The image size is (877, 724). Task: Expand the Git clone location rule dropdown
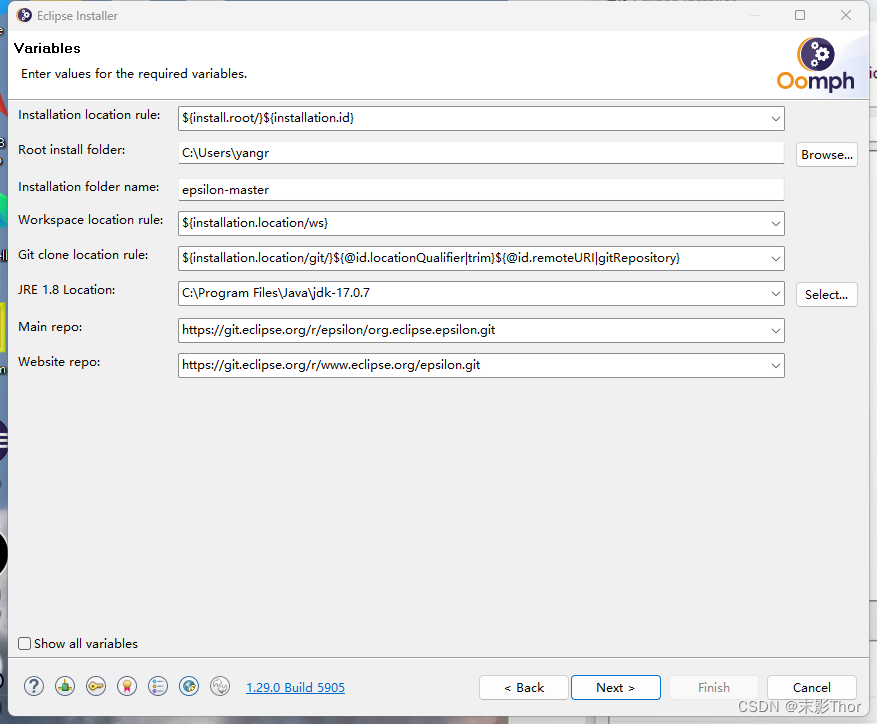pos(775,258)
